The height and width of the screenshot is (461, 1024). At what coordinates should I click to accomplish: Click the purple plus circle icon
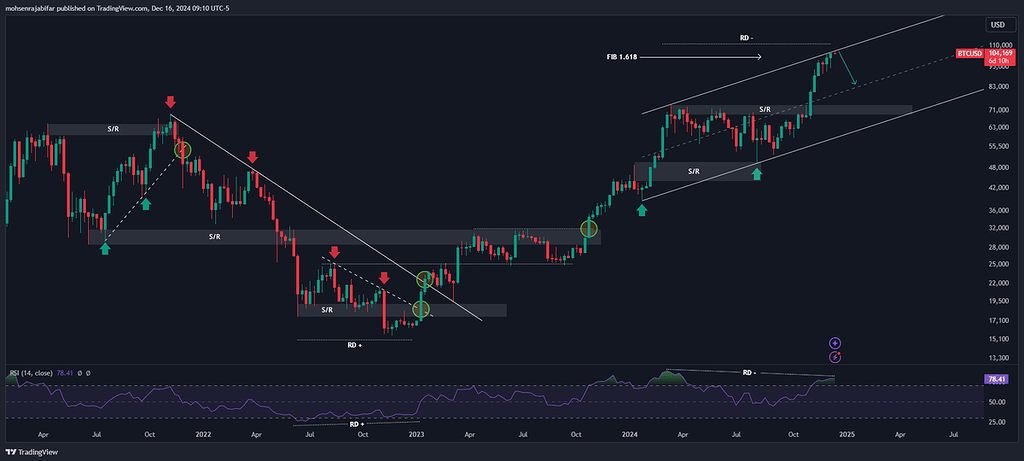pos(835,343)
